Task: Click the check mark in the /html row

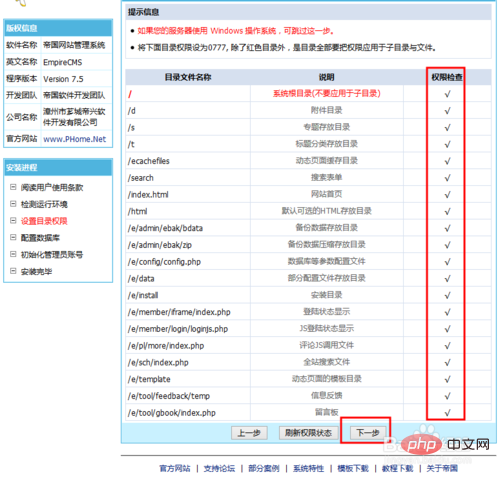Action: pyautogui.click(x=447, y=211)
